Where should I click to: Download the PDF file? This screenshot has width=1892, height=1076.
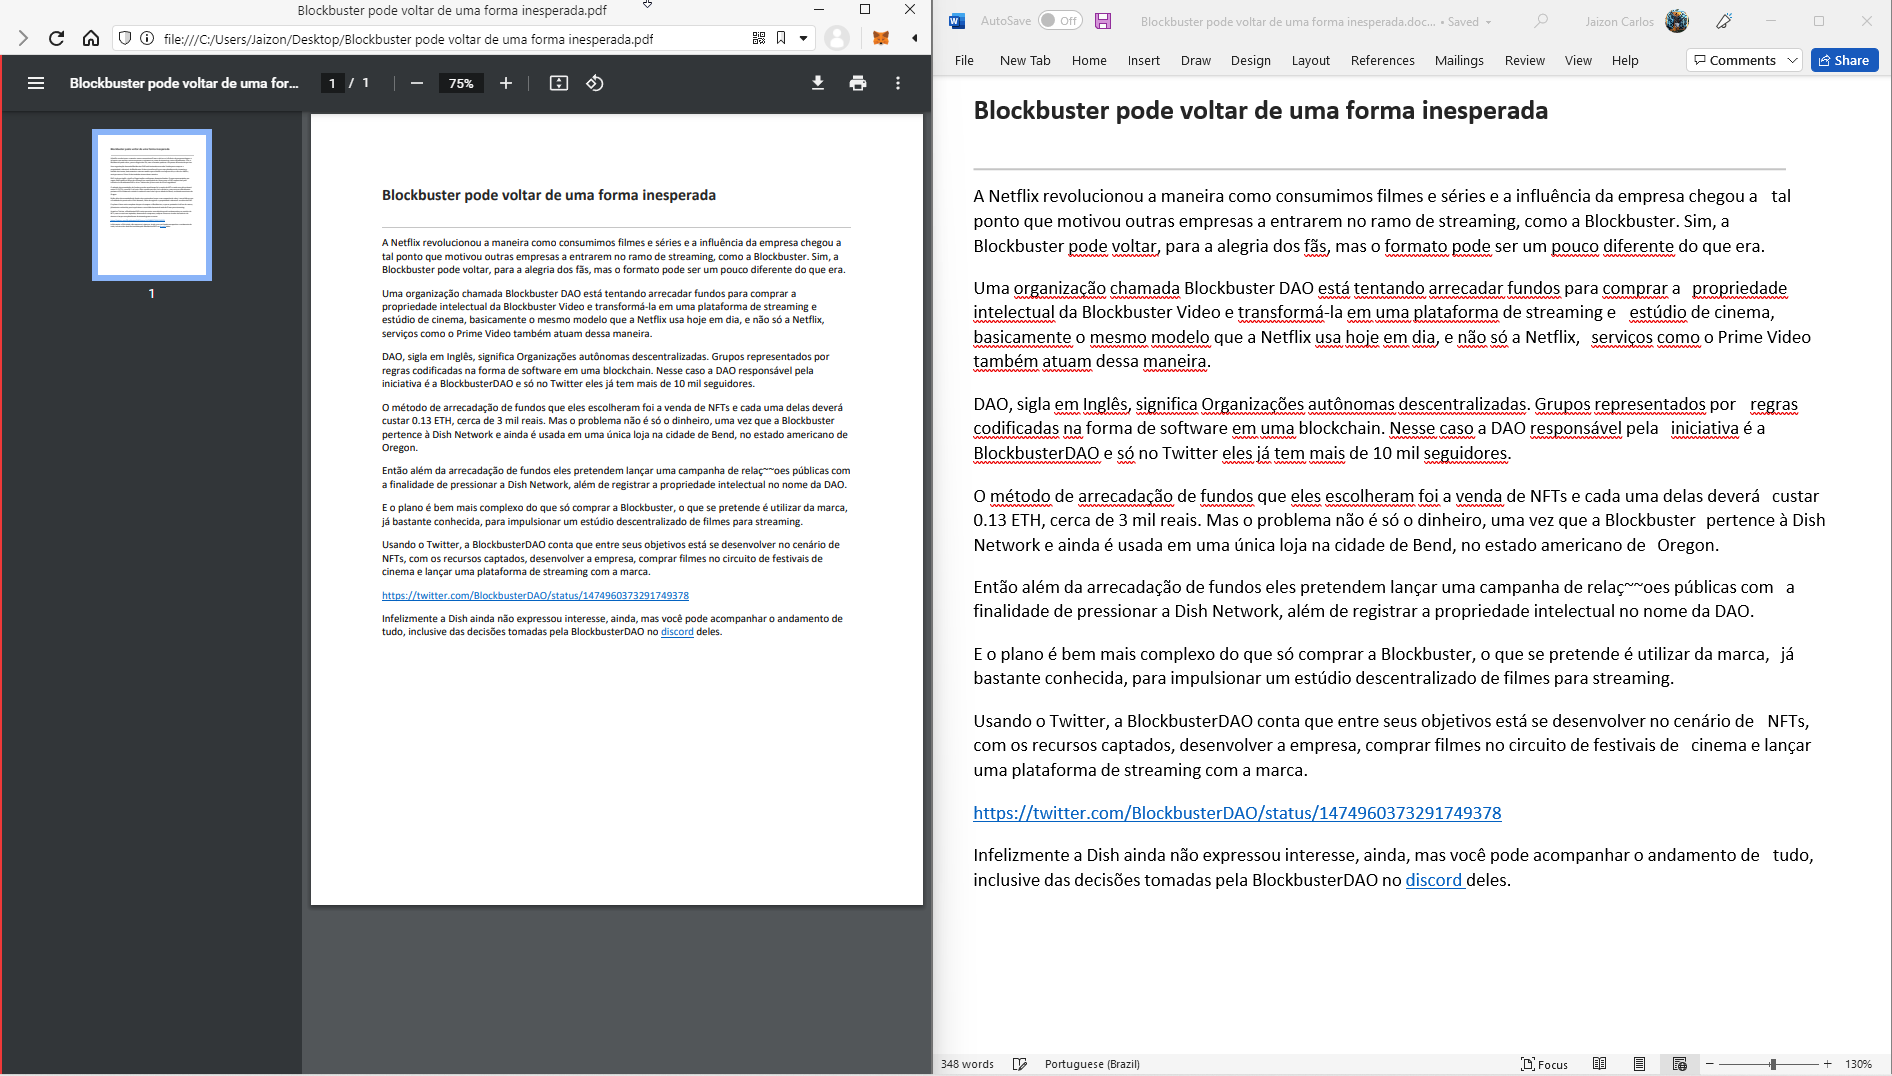click(x=818, y=83)
